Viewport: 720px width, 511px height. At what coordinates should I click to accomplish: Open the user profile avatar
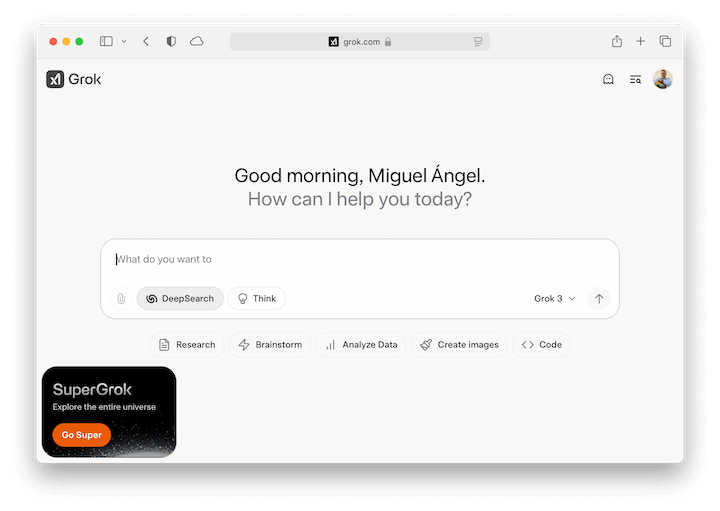tap(663, 79)
